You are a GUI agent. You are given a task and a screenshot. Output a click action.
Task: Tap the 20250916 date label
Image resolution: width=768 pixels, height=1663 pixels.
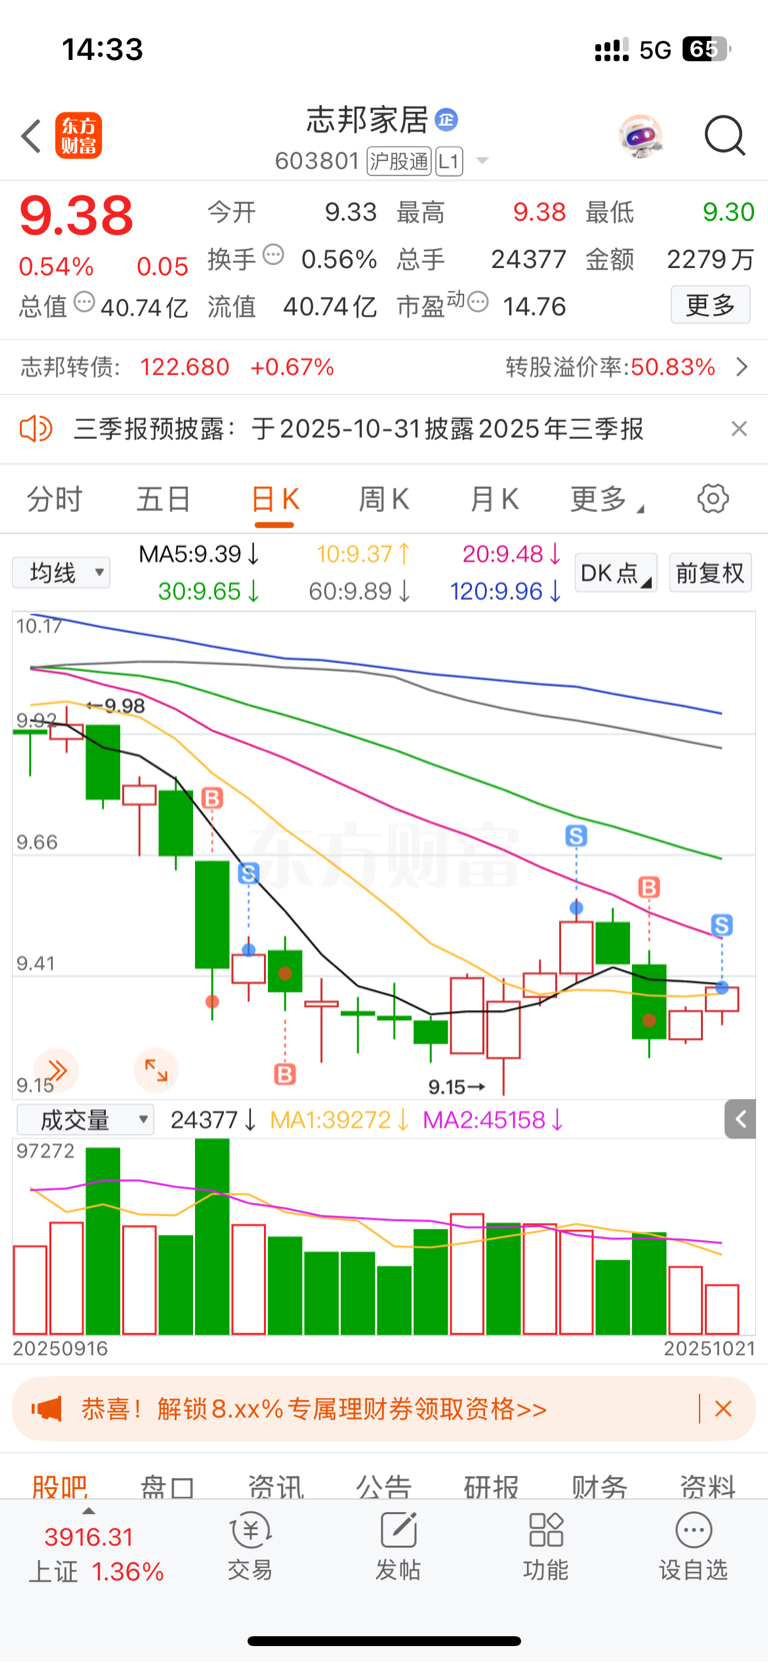[60, 1348]
